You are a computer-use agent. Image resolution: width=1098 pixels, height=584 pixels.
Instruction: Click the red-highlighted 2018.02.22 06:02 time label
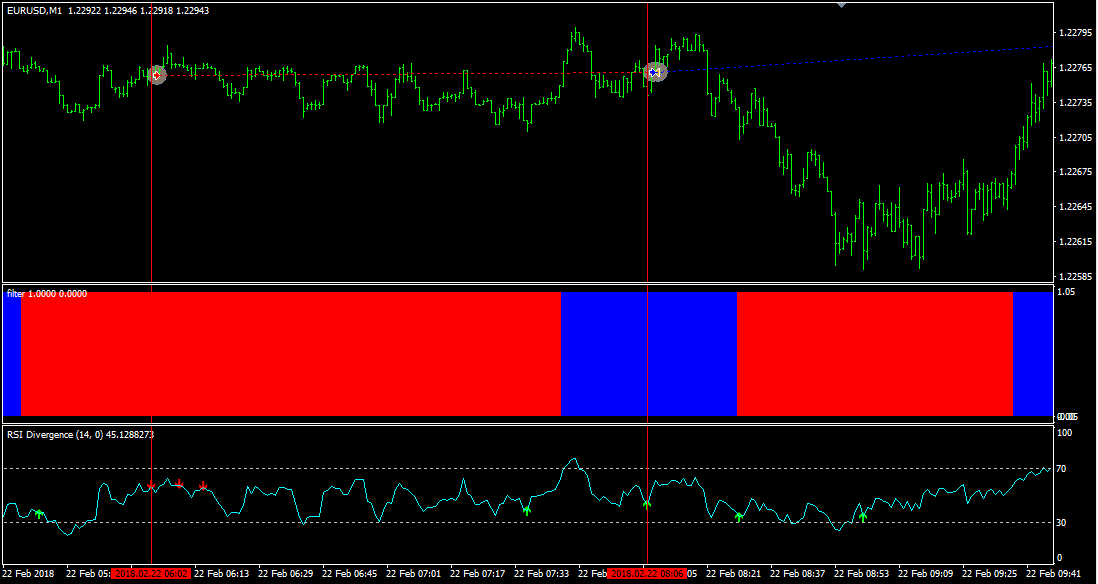coord(150,574)
